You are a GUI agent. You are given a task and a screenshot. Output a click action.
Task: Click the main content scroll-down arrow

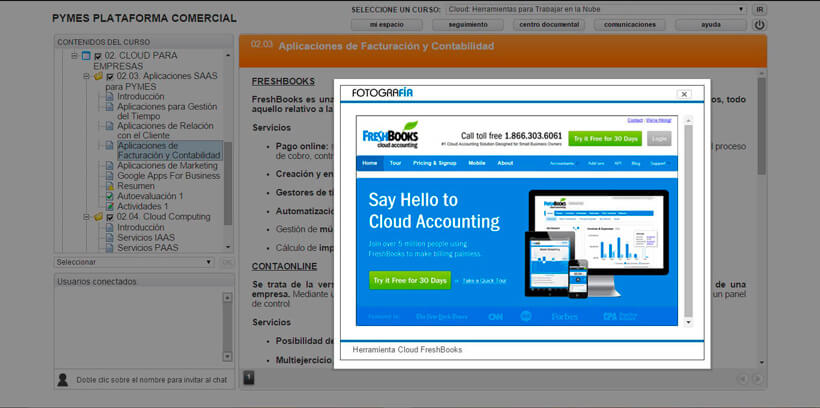click(x=761, y=362)
